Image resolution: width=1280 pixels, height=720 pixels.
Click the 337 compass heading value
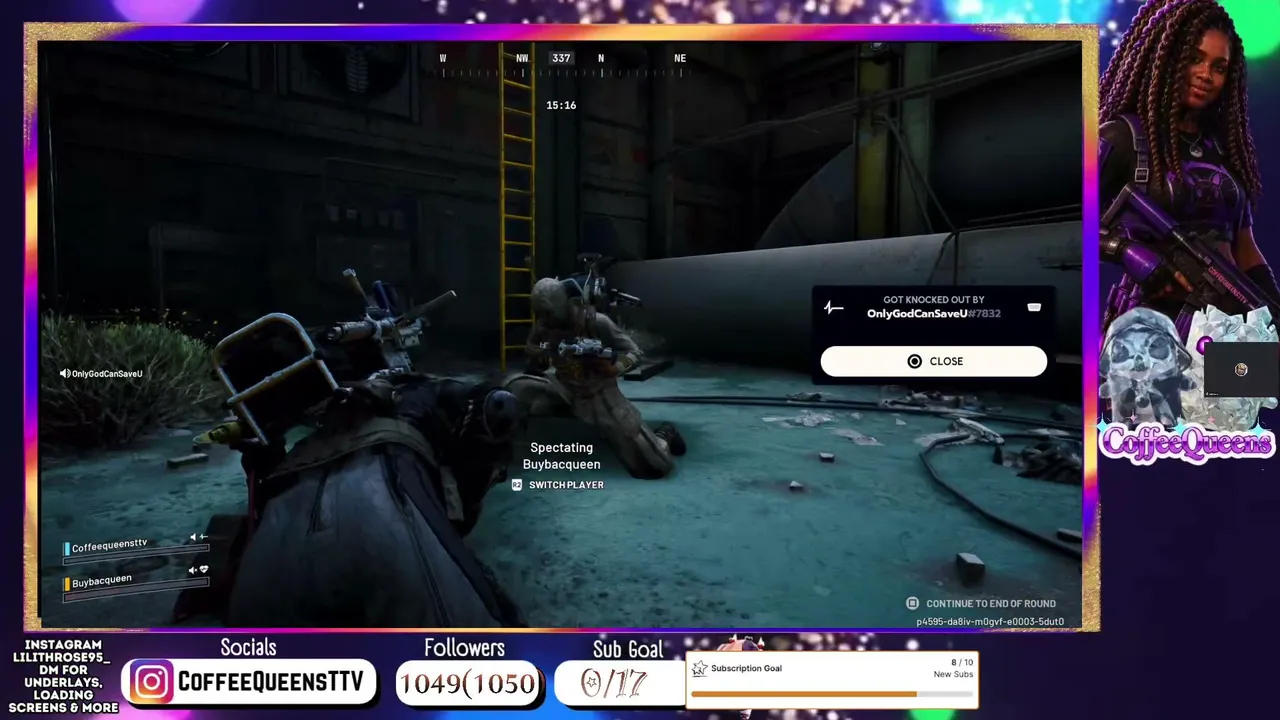pyautogui.click(x=561, y=58)
